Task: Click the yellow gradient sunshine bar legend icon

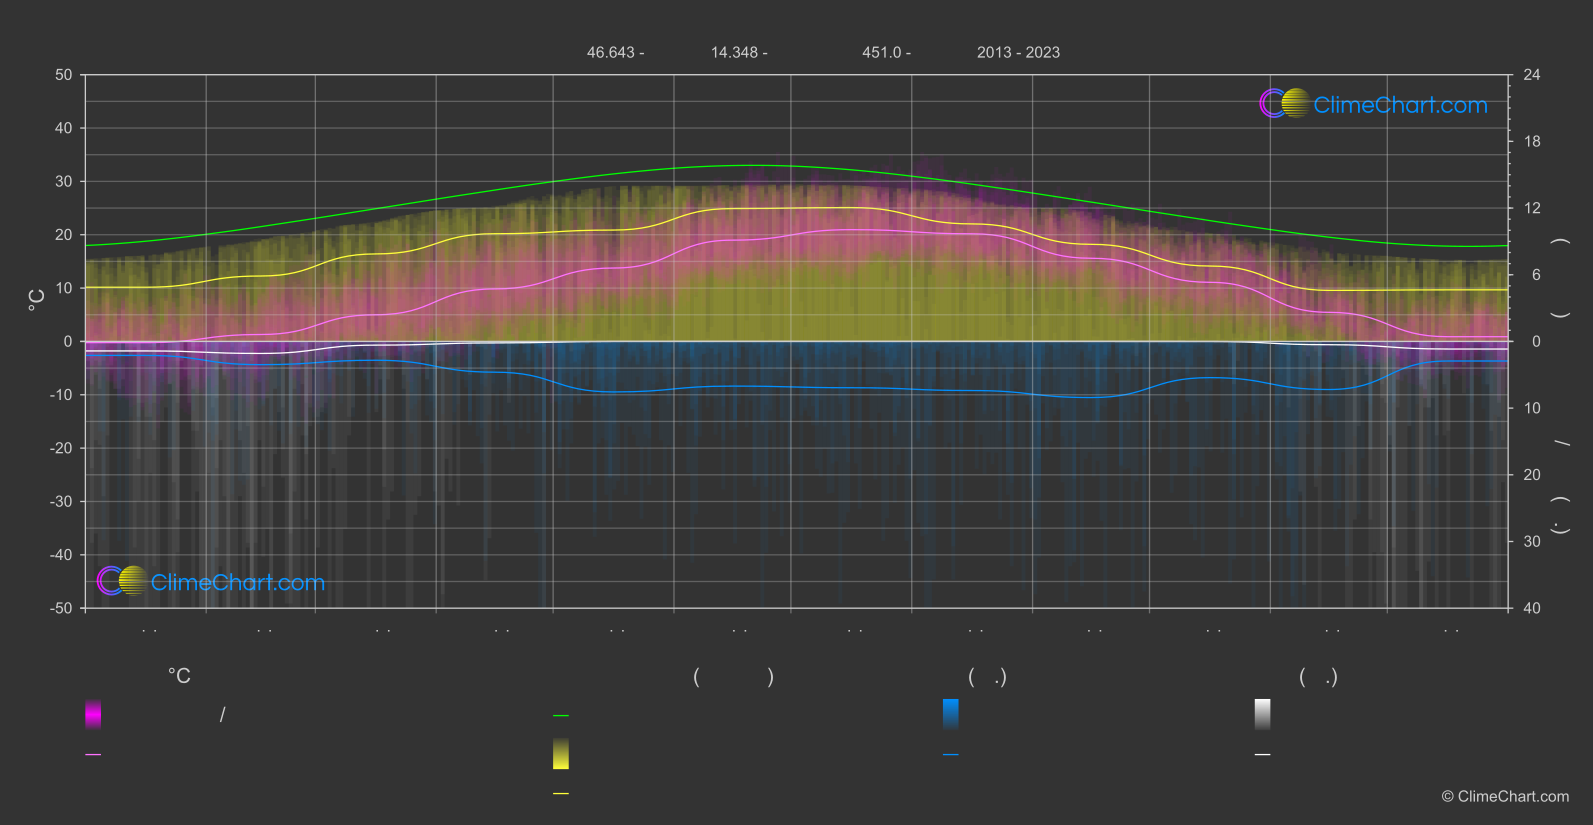Action: (x=561, y=754)
